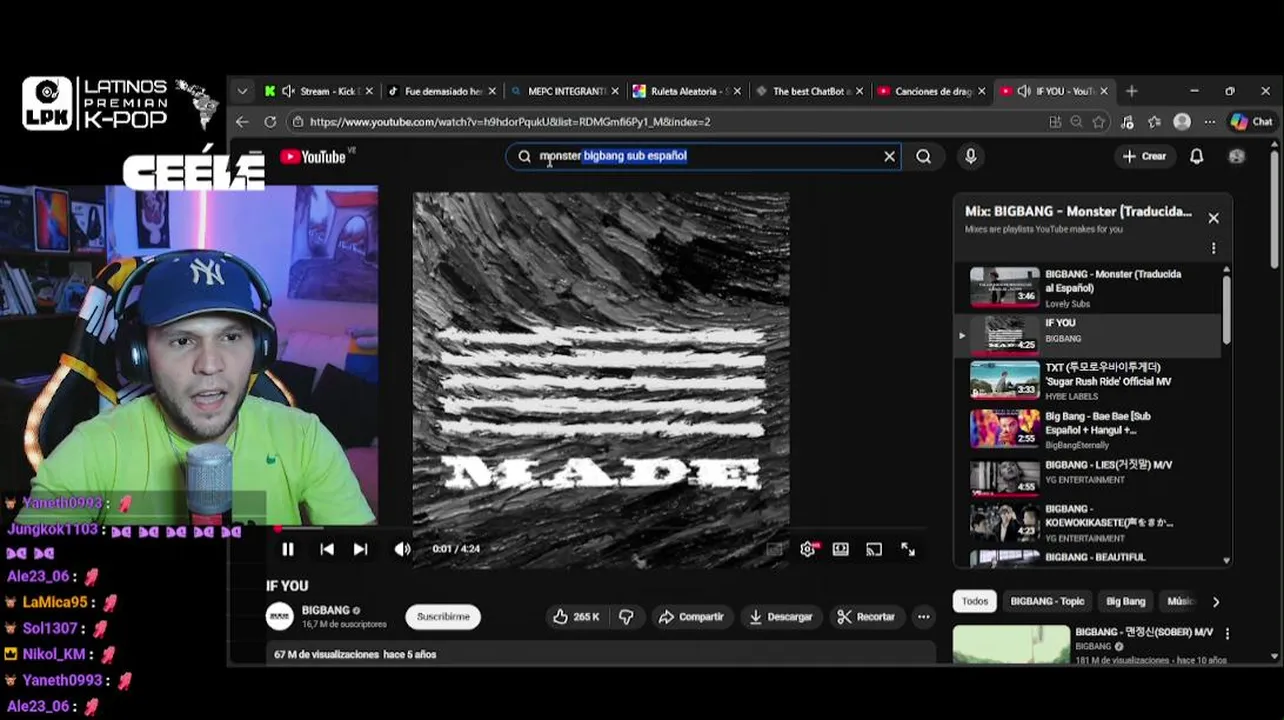Dislike the IF YOU video
The height and width of the screenshot is (720, 1284).
click(x=626, y=617)
